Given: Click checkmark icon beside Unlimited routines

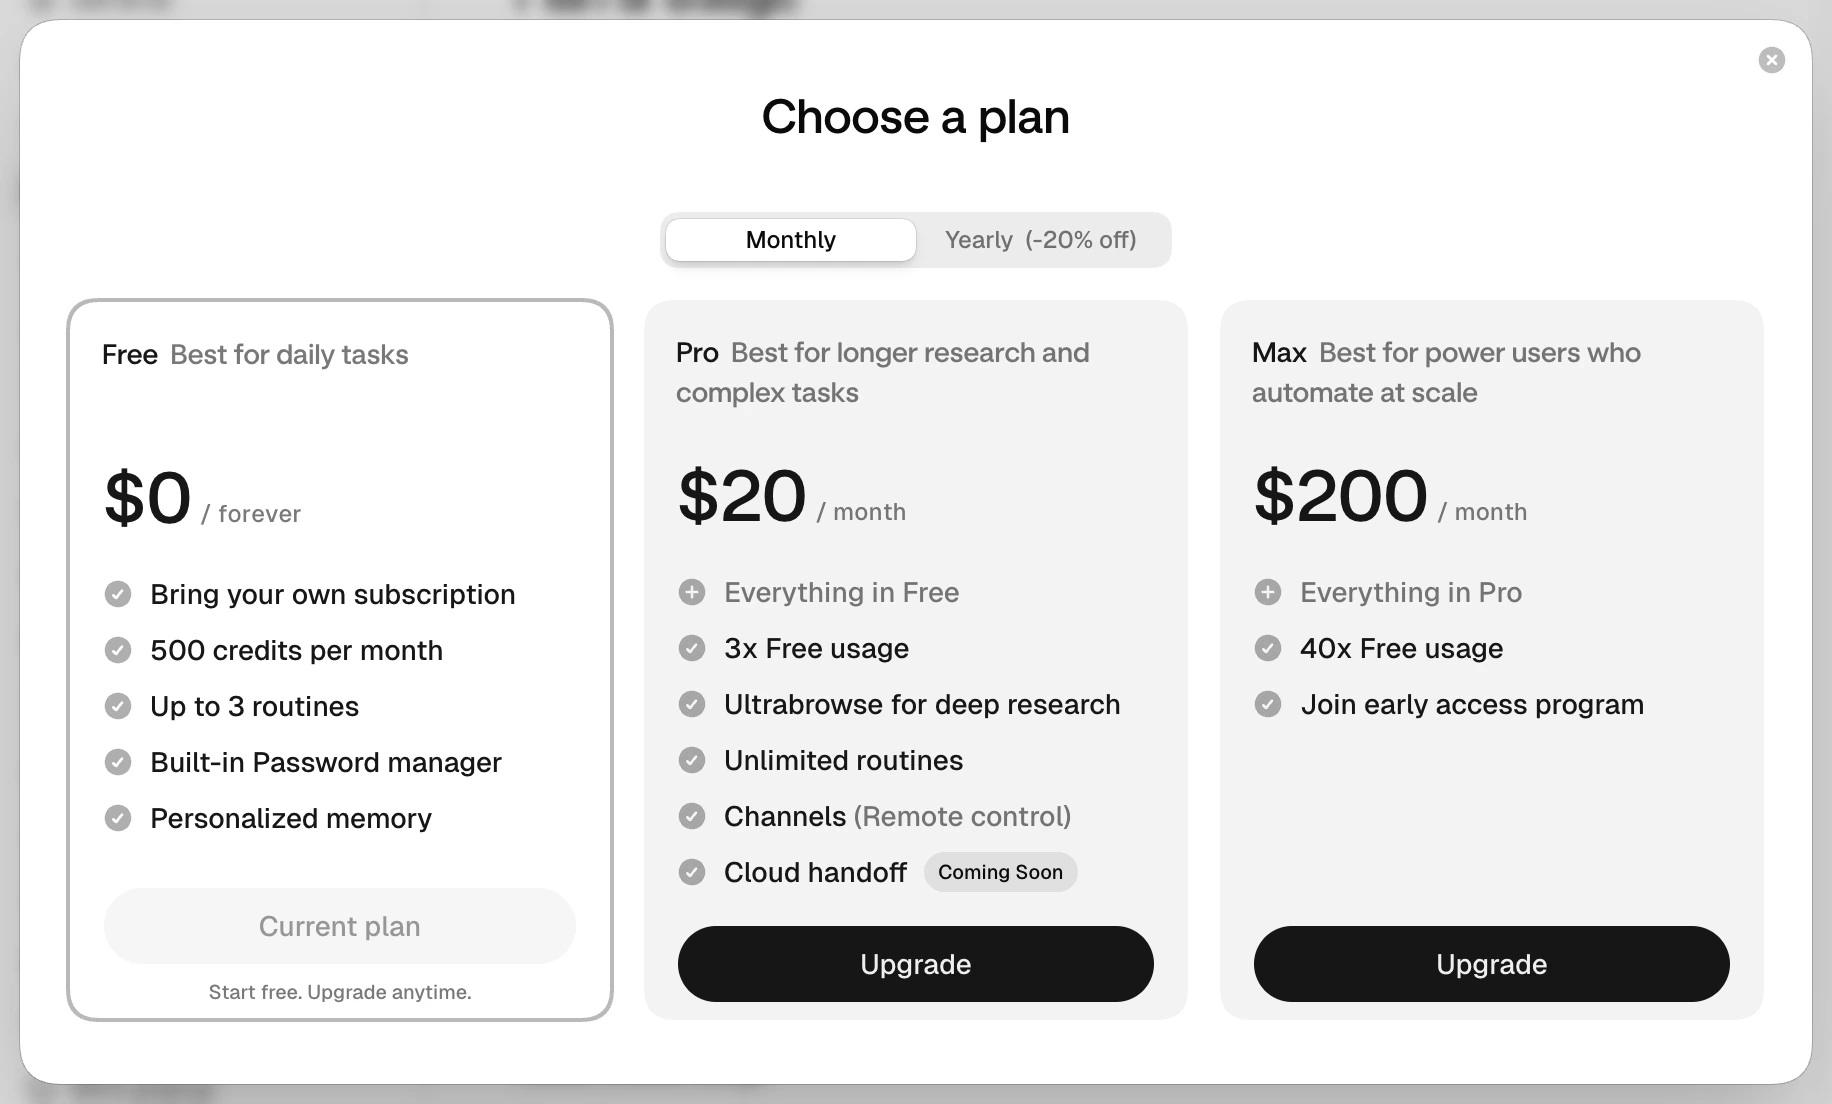Looking at the screenshot, I should coord(692,760).
